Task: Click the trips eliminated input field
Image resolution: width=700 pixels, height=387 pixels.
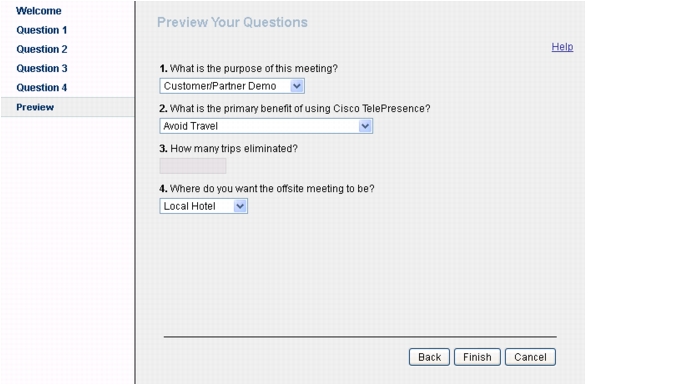Action: 193,166
